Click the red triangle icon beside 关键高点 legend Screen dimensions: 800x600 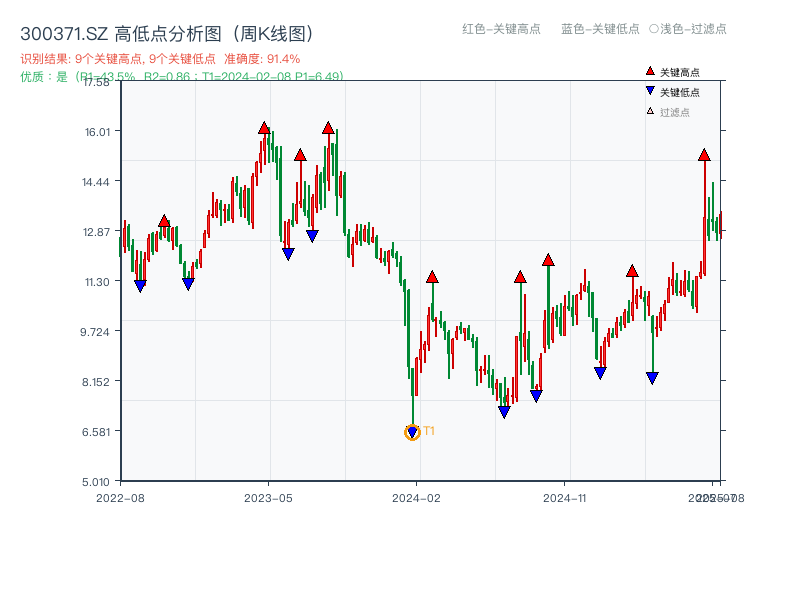point(650,71)
